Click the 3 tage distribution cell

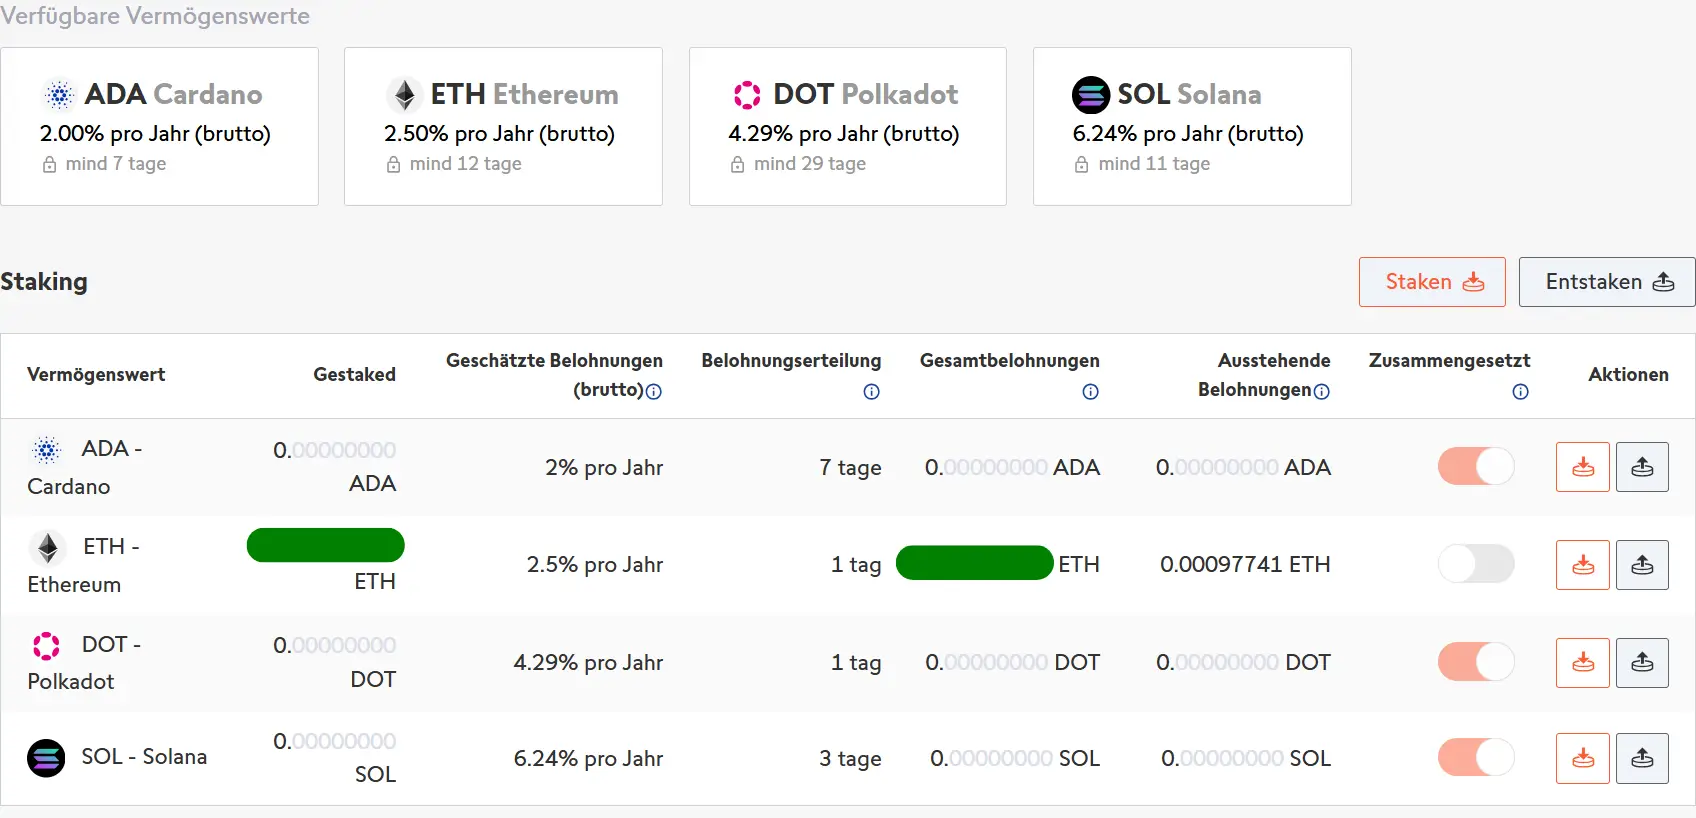pyautogui.click(x=850, y=758)
